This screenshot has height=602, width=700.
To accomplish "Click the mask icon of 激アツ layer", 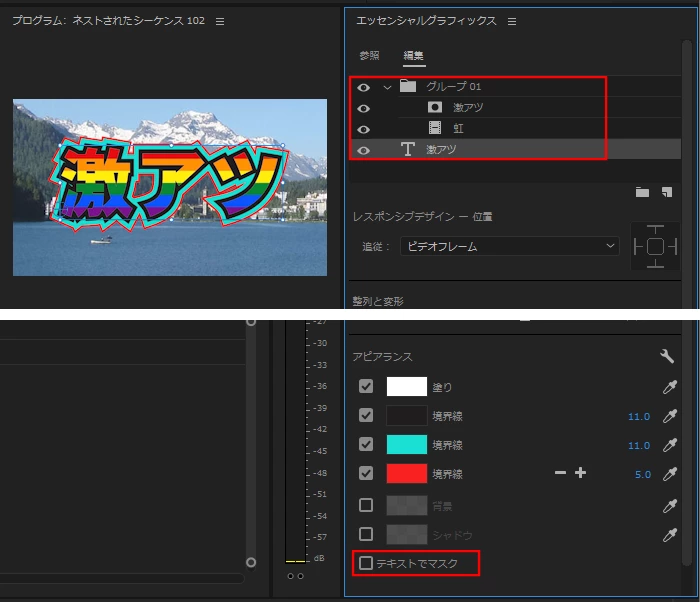I will point(435,107).
